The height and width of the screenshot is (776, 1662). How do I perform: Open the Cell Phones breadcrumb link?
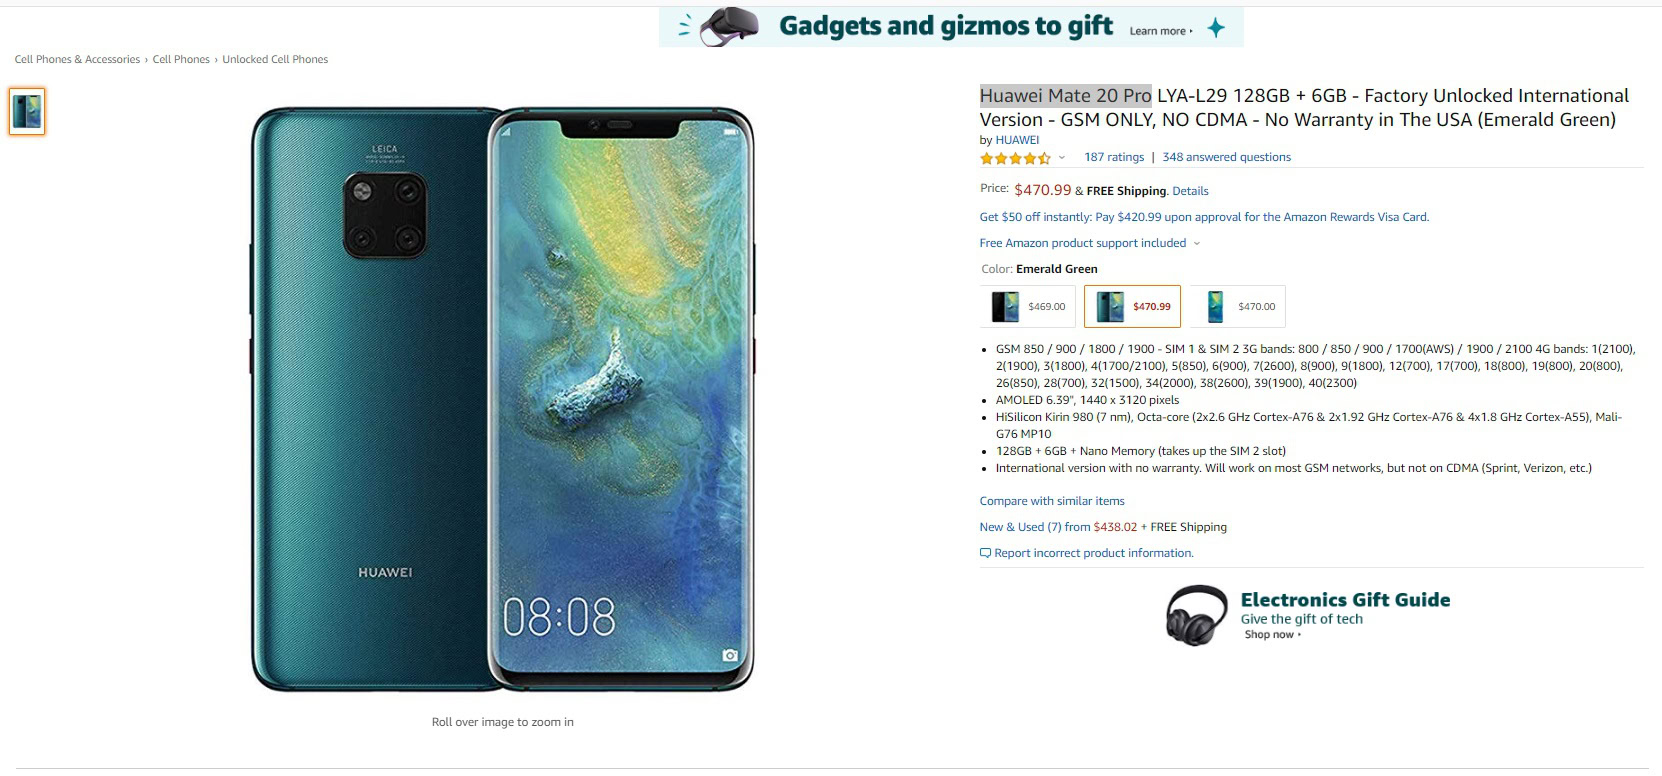tap(181, 60)
